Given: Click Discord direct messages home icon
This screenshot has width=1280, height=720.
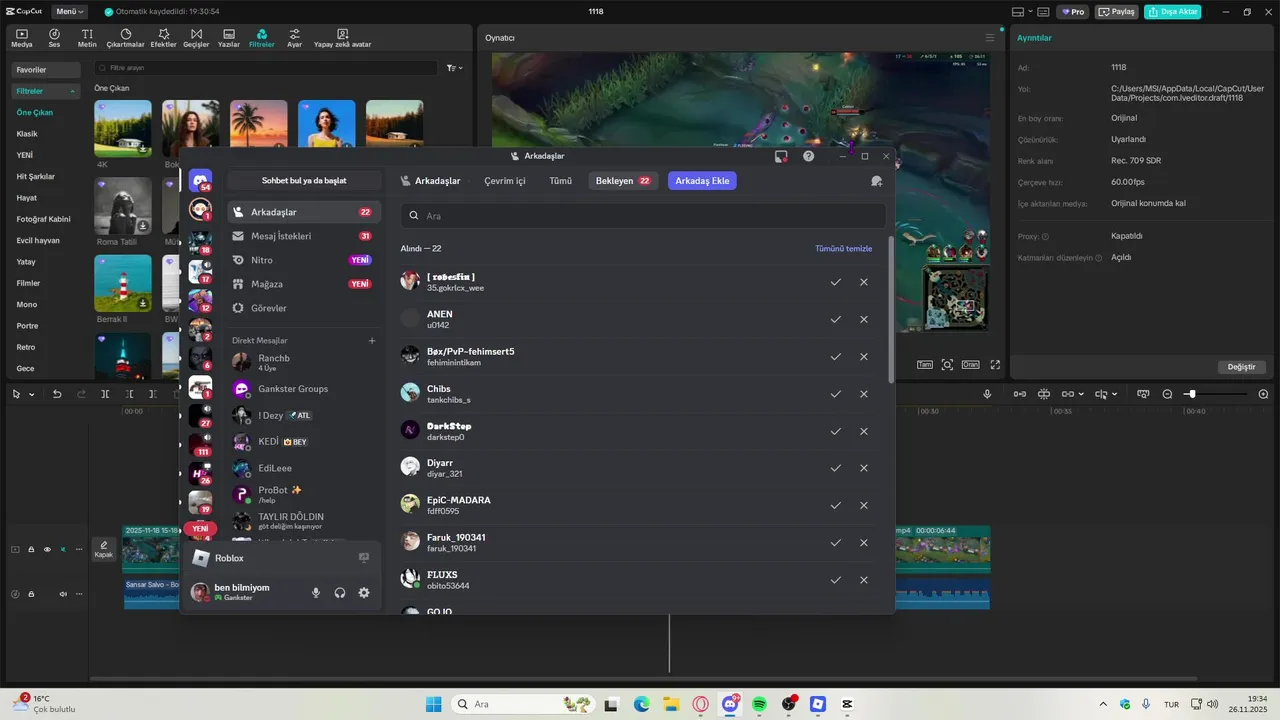Looking at the screenshot, I should [200, 181].
